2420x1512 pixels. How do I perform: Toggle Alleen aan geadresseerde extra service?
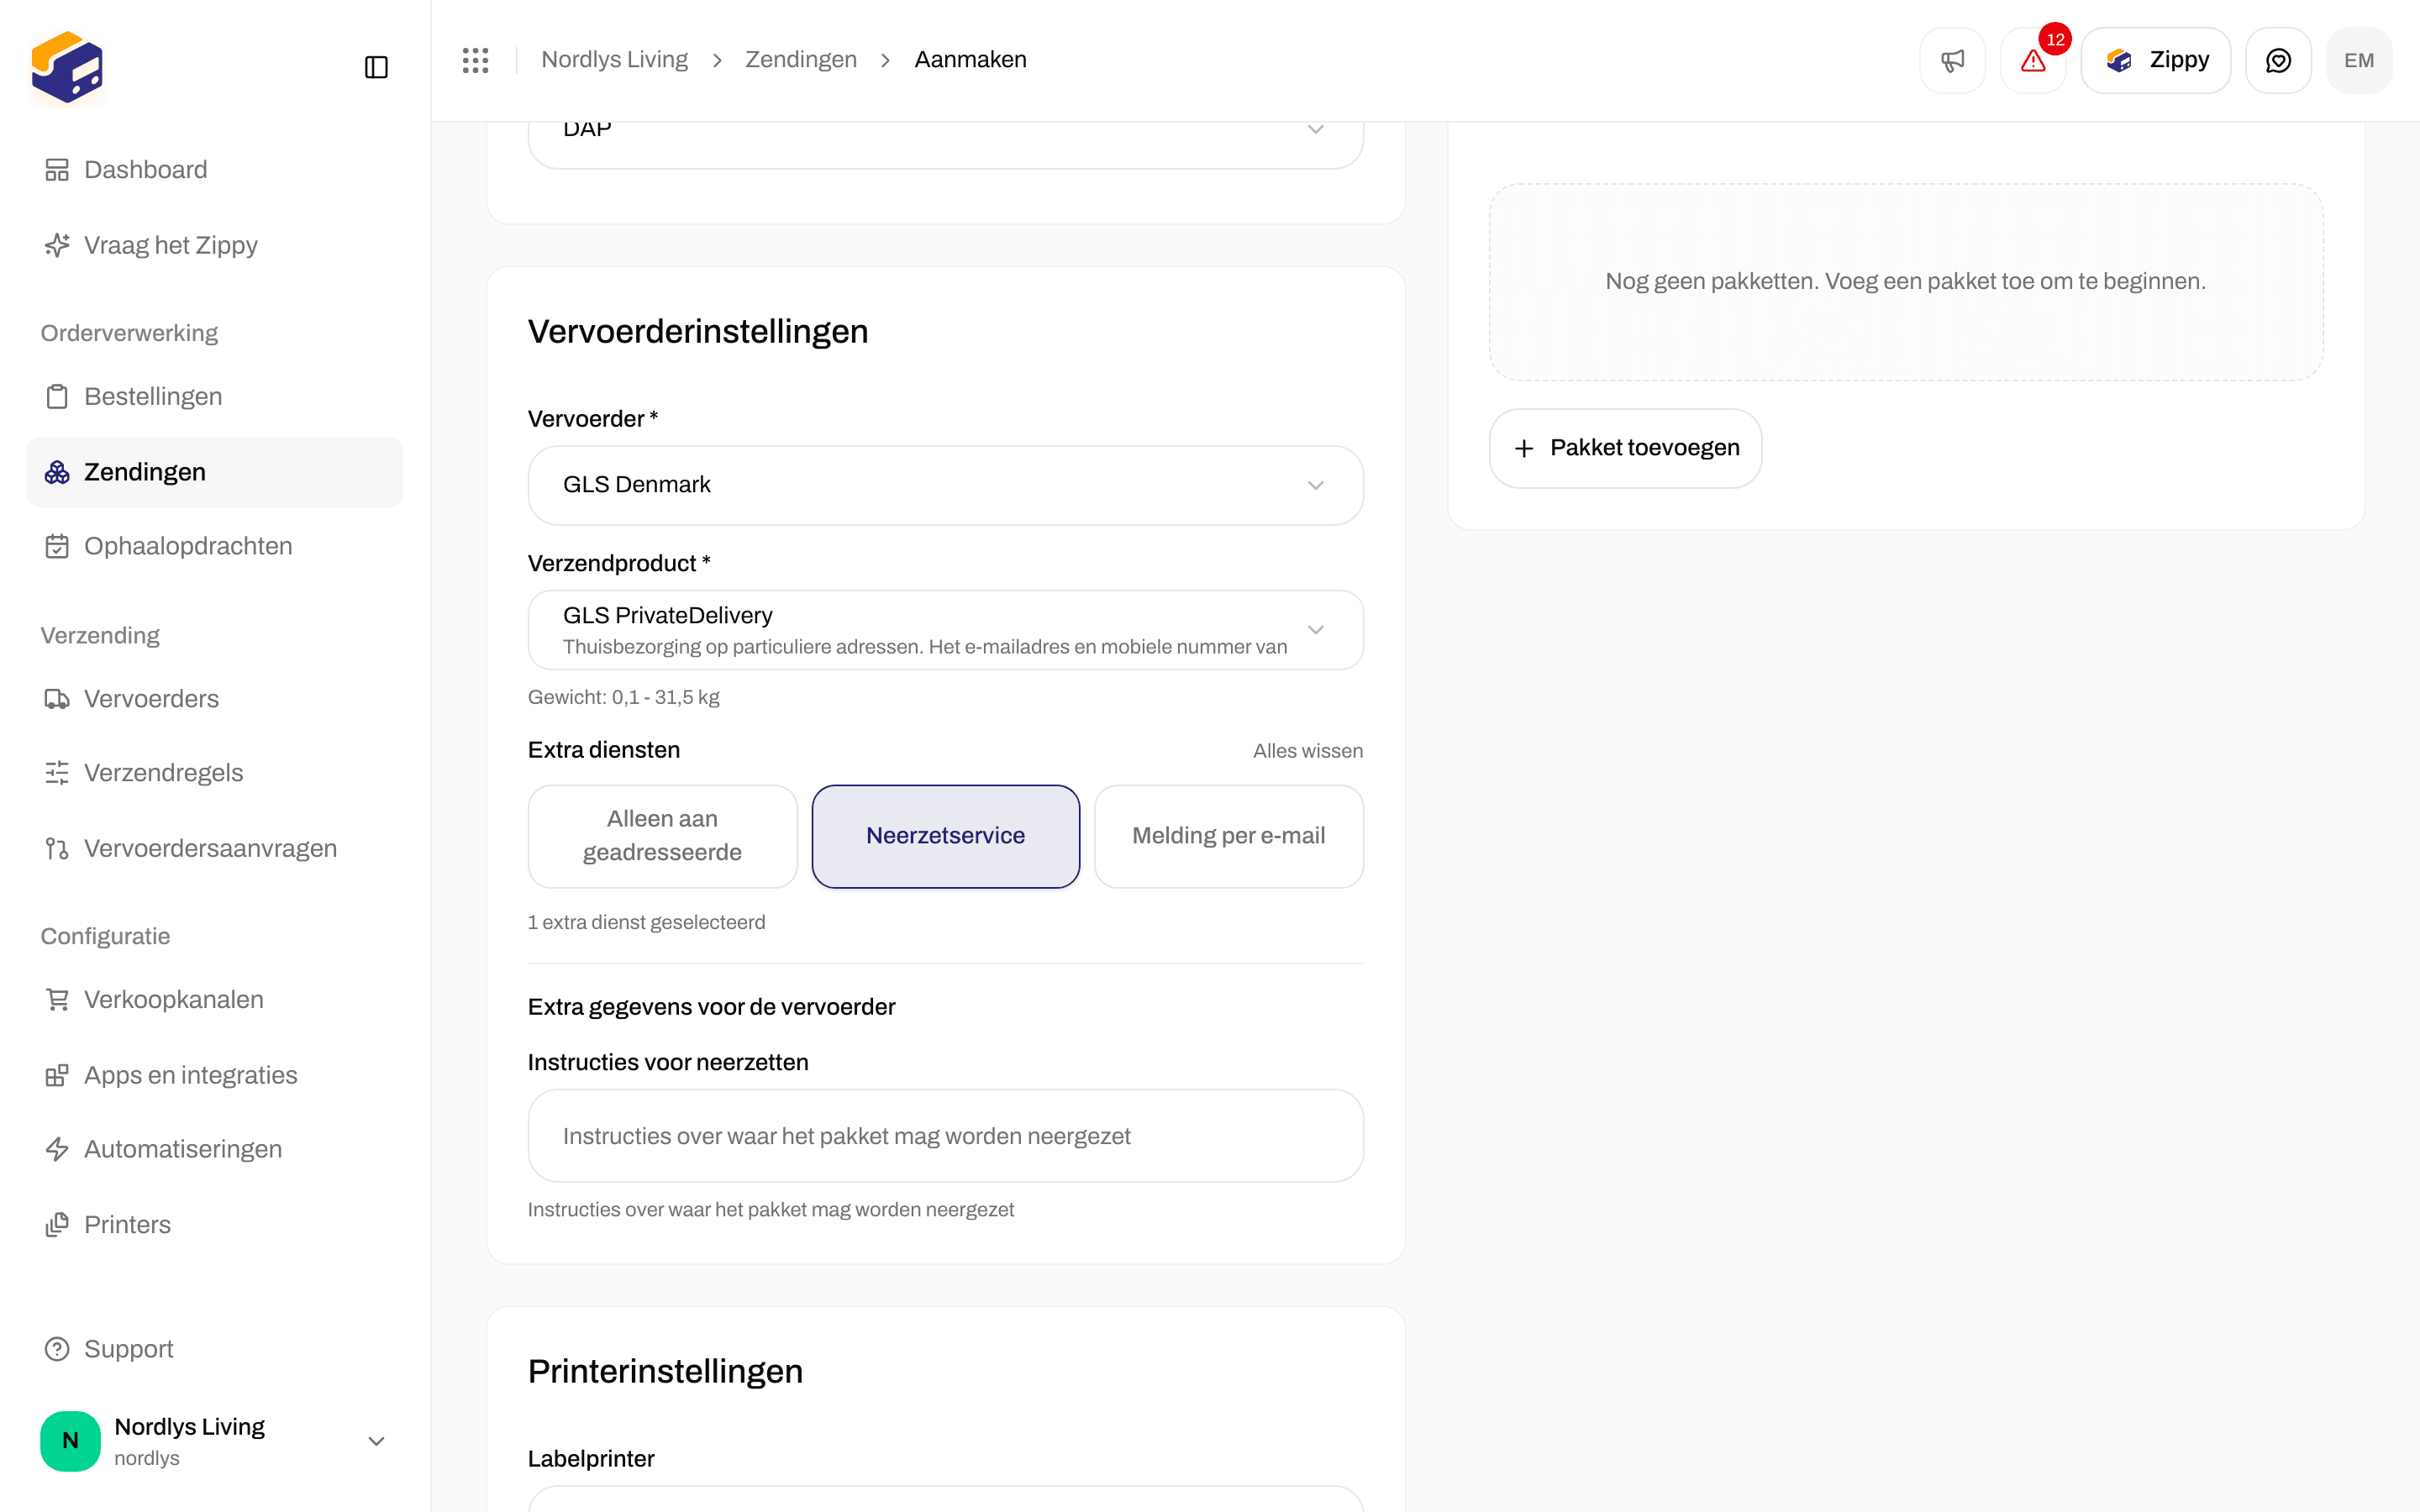(662, 836)
